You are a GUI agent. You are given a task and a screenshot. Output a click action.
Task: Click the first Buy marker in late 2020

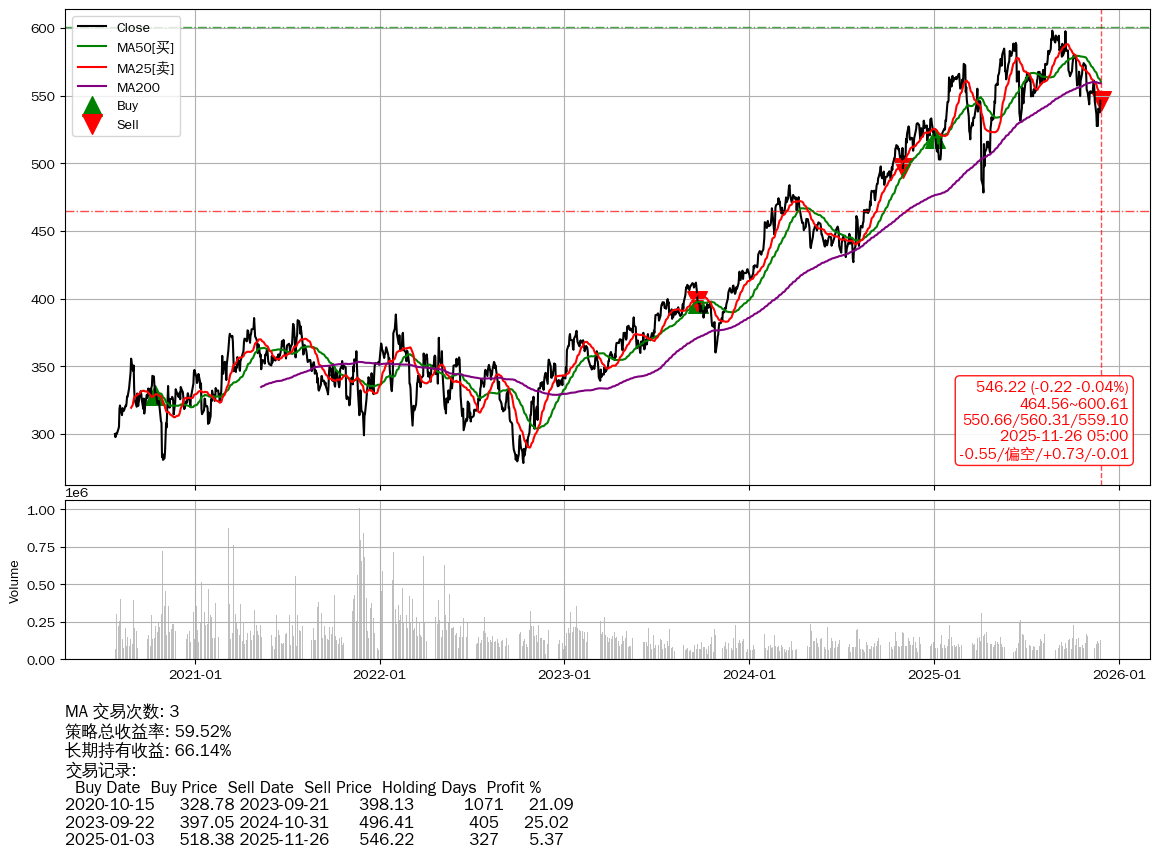(153, 394)
